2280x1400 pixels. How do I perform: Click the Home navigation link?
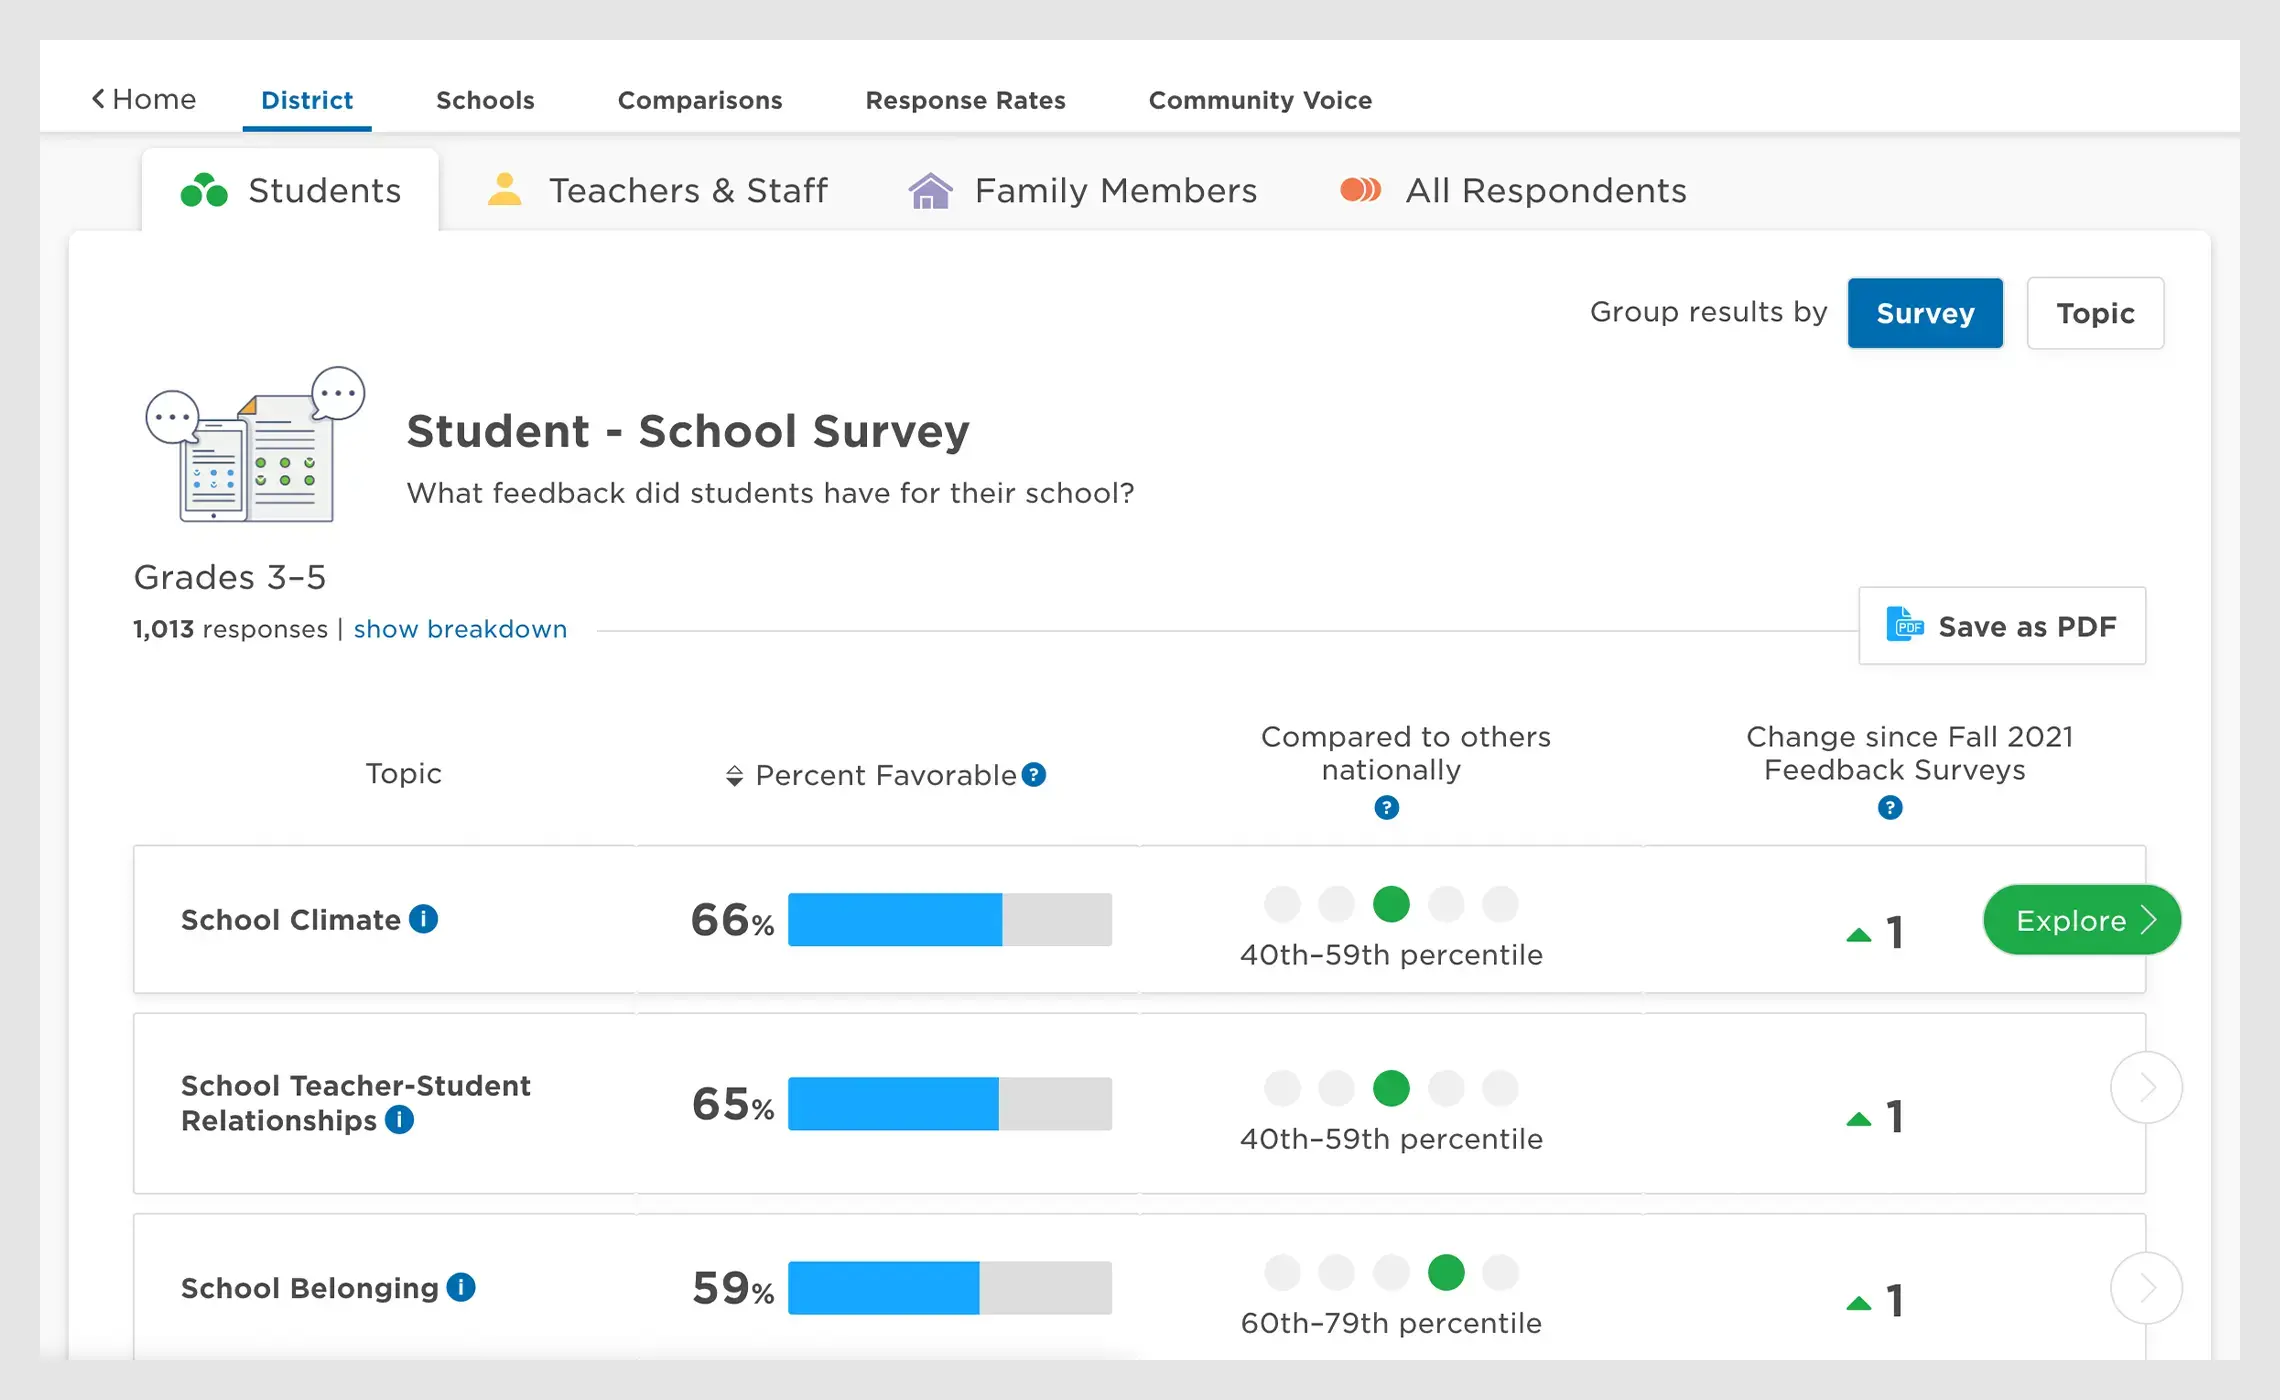pos(145,99)
